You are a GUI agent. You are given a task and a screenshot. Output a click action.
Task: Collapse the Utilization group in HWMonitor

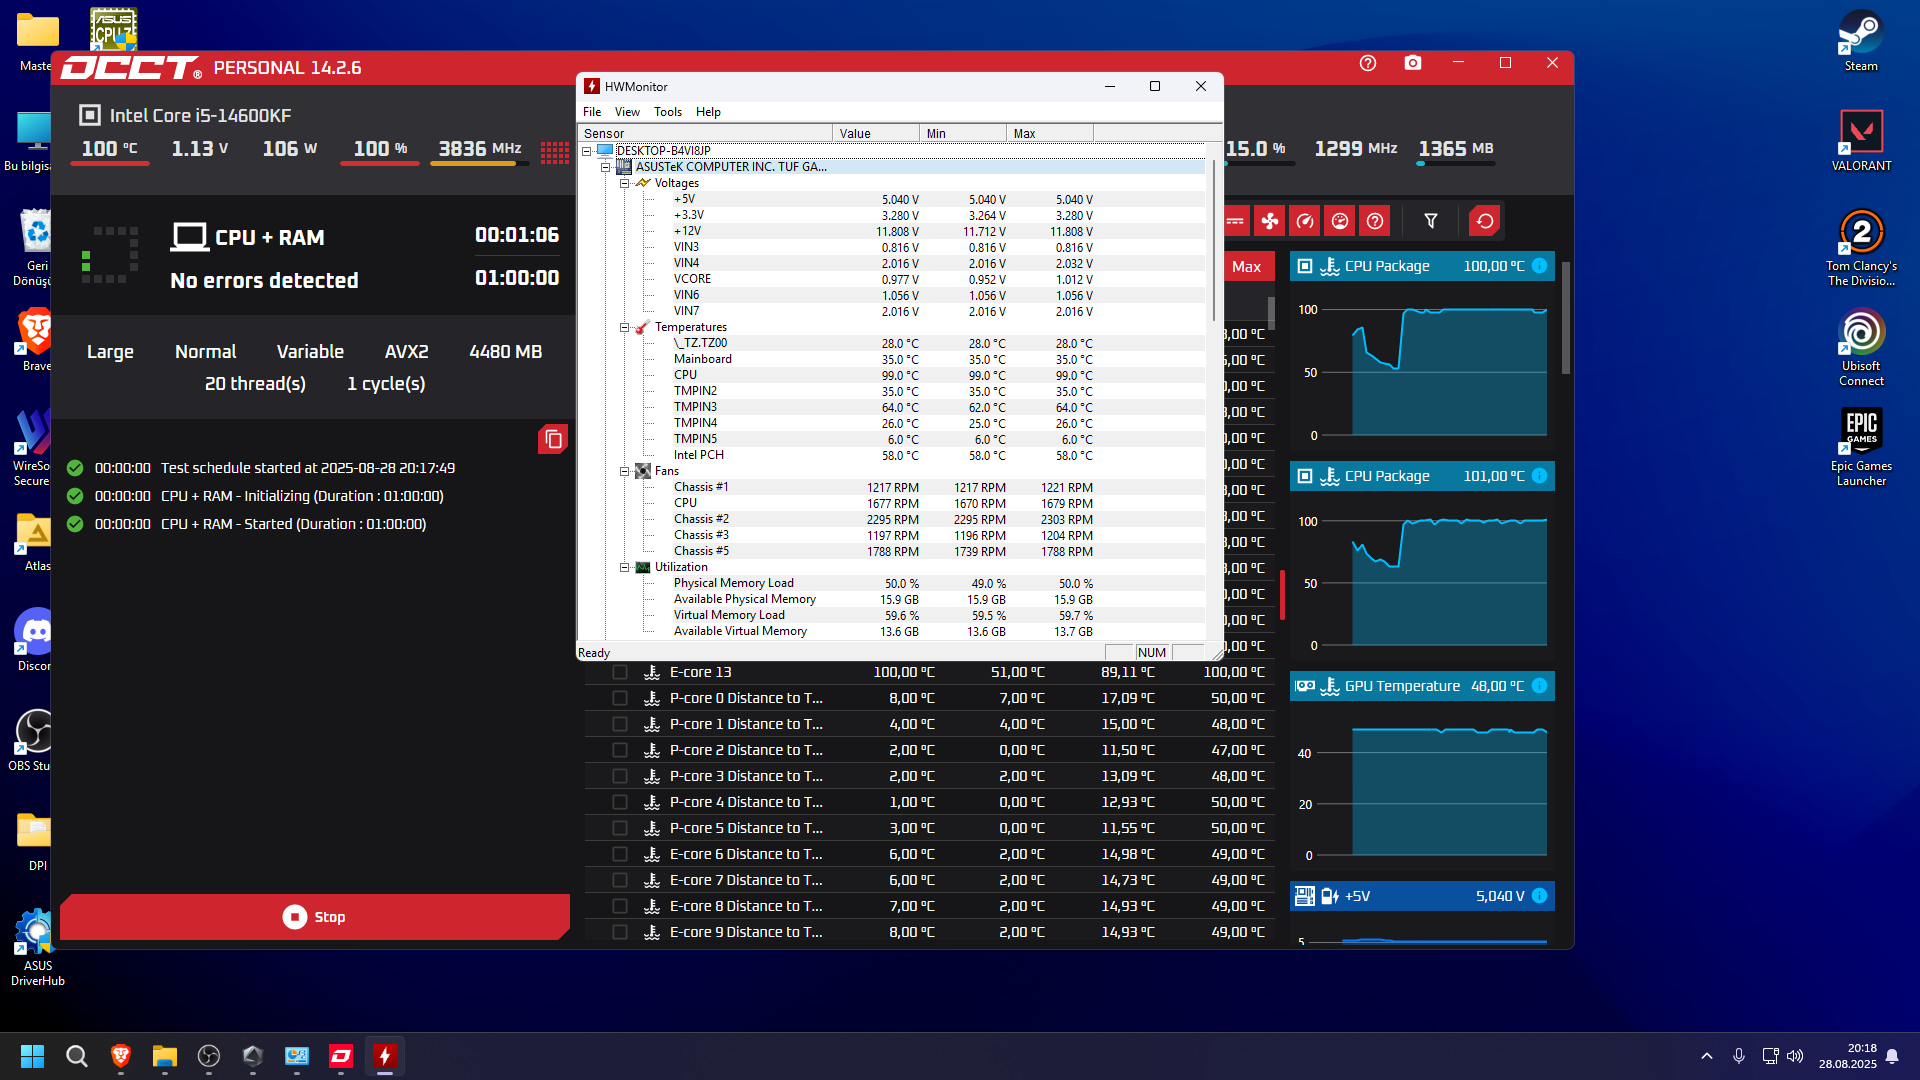point(624,567)
